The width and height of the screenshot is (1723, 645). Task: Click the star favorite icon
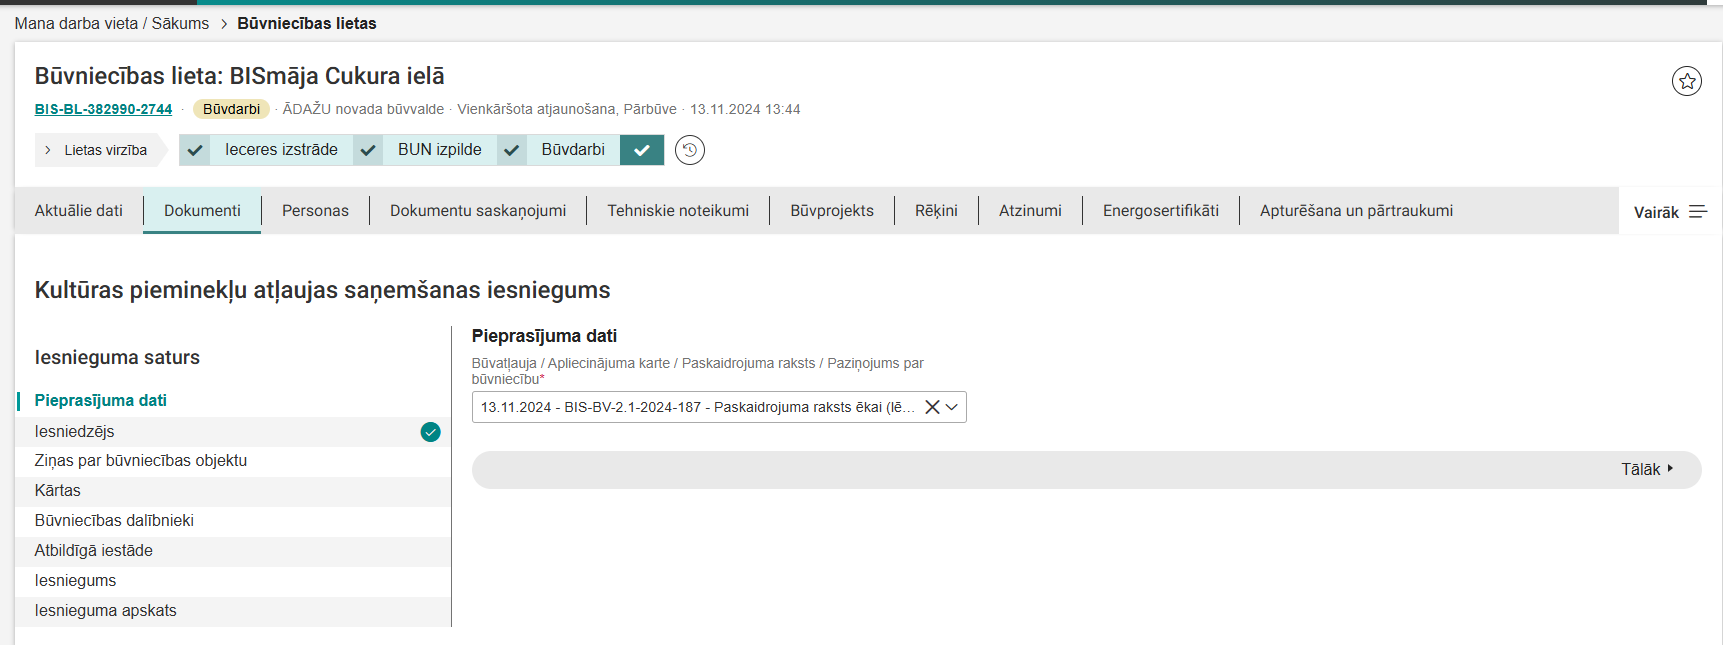[1687, 81]
